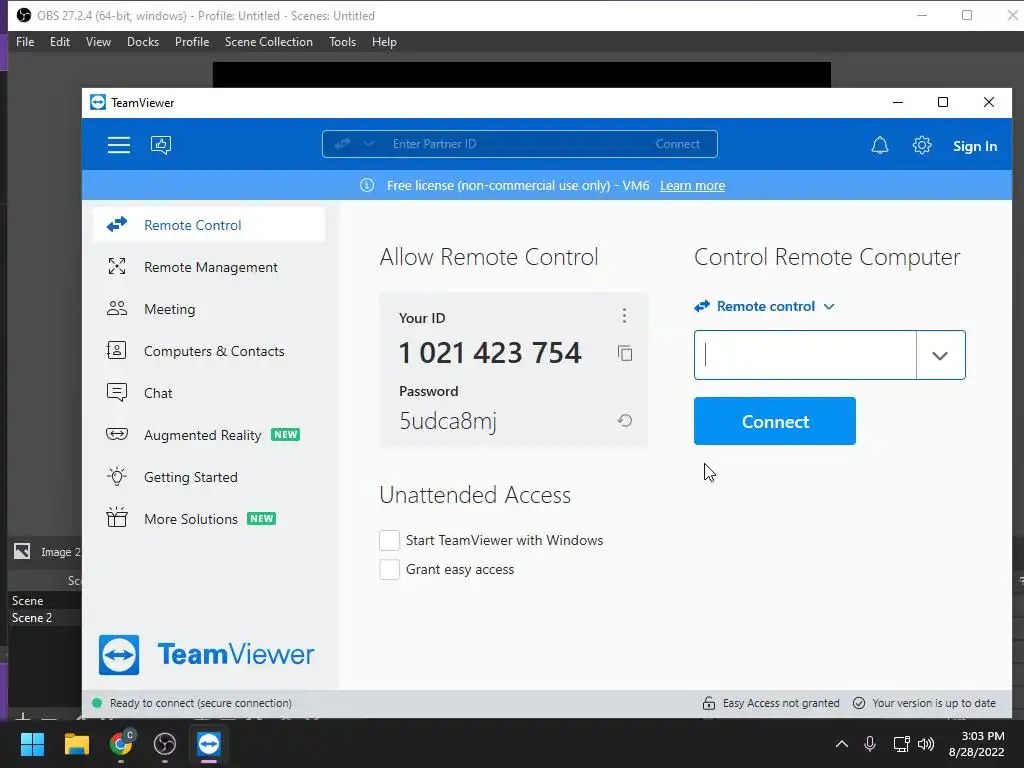
Task: Open the clock and date panel
Action: (x=976, y=744)
